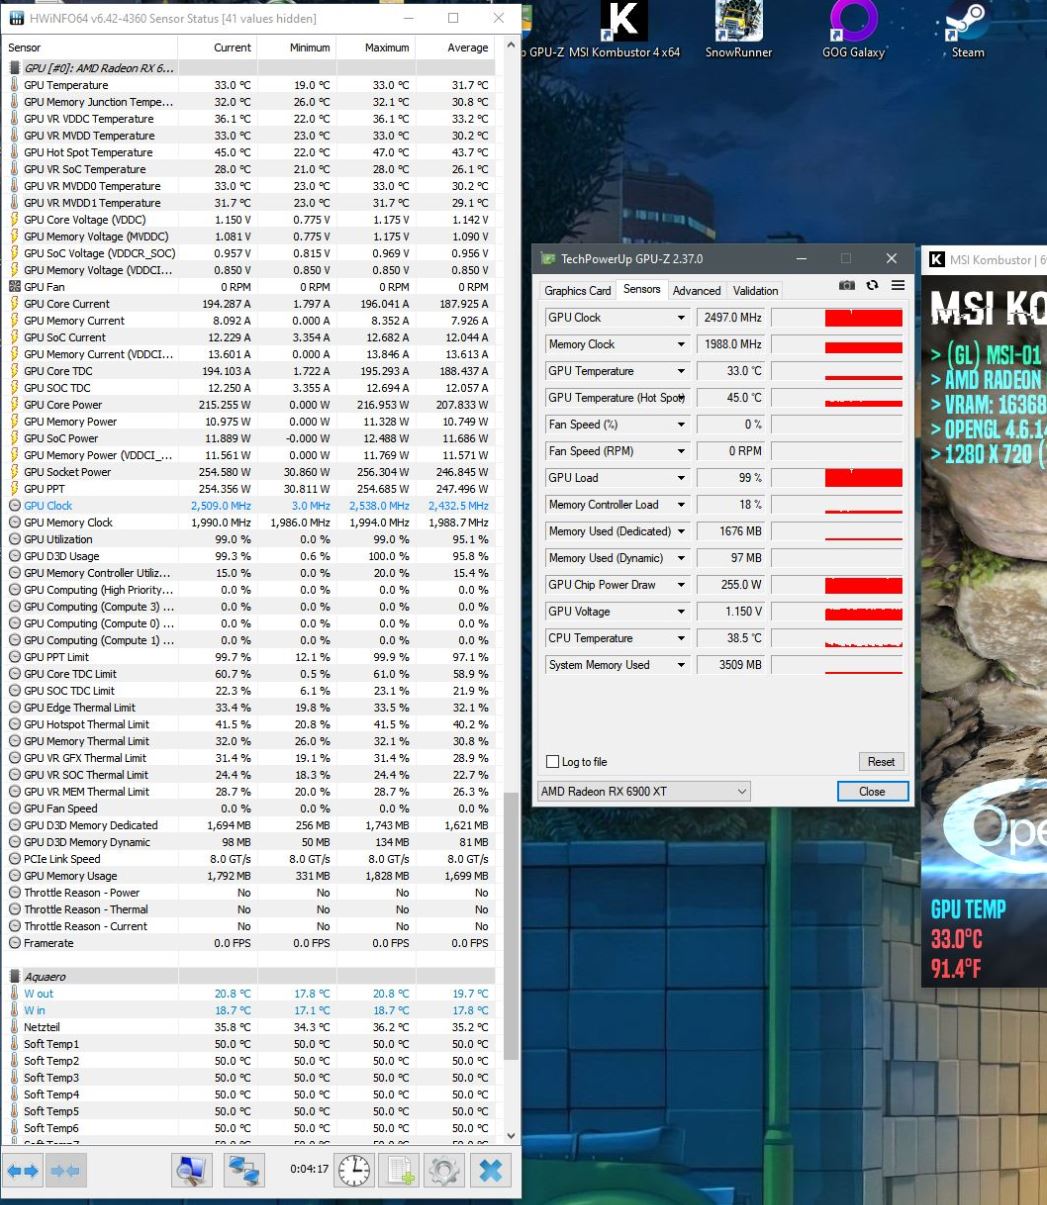Open the AMD Radeon RX 6900 XT device selector
1047x1205 pixels.
click(x=644, y=792)
